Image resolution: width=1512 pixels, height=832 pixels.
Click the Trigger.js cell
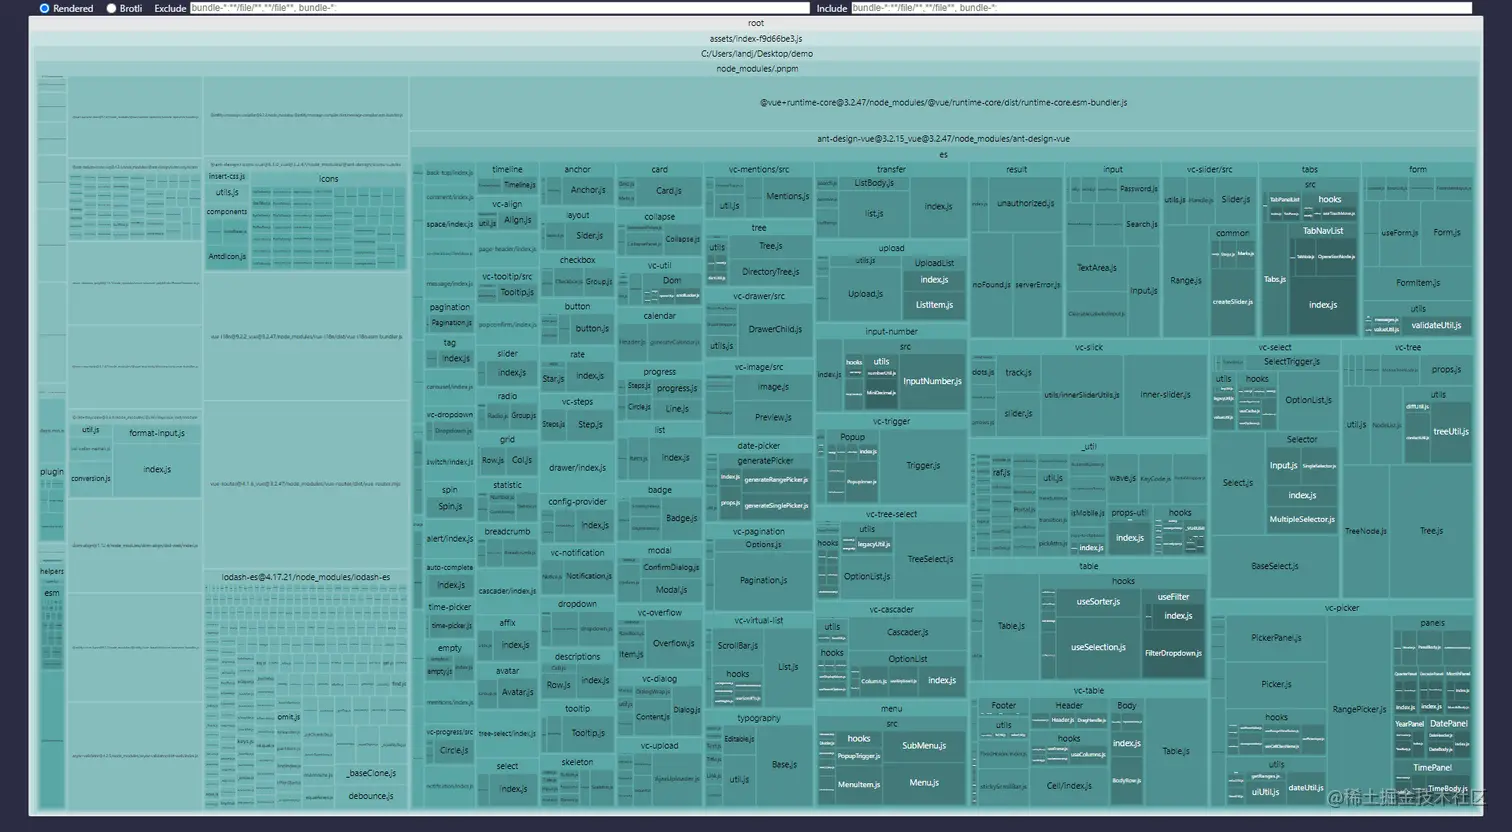pos(923,466)
